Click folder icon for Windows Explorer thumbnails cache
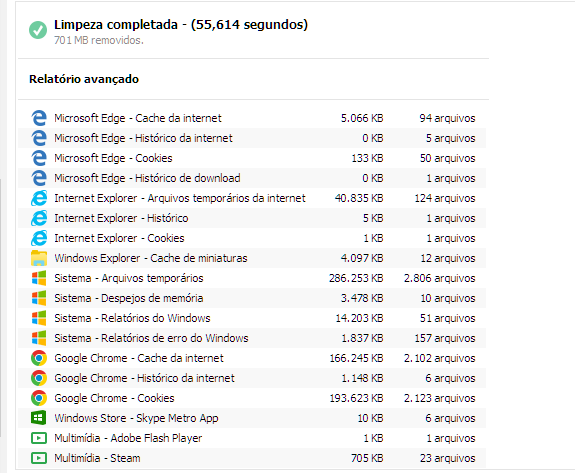Viewport: 575px width, 473px height. pyautogui.click(x=39, y=258)
